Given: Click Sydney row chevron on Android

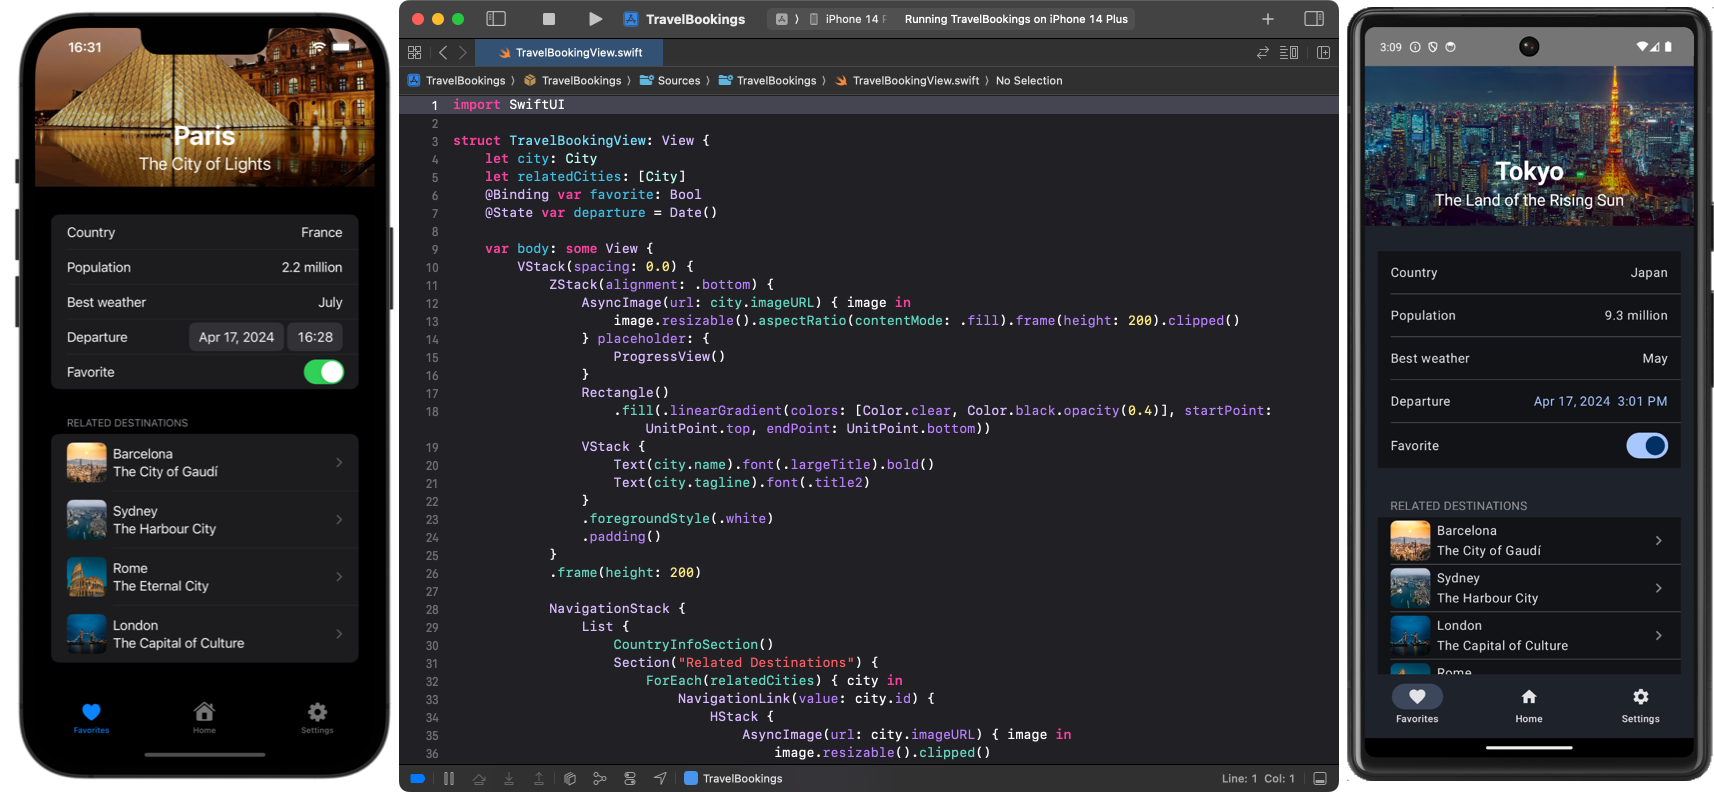Looking at the screenshot, I should pyautogui.click(x=1658, y=588).
